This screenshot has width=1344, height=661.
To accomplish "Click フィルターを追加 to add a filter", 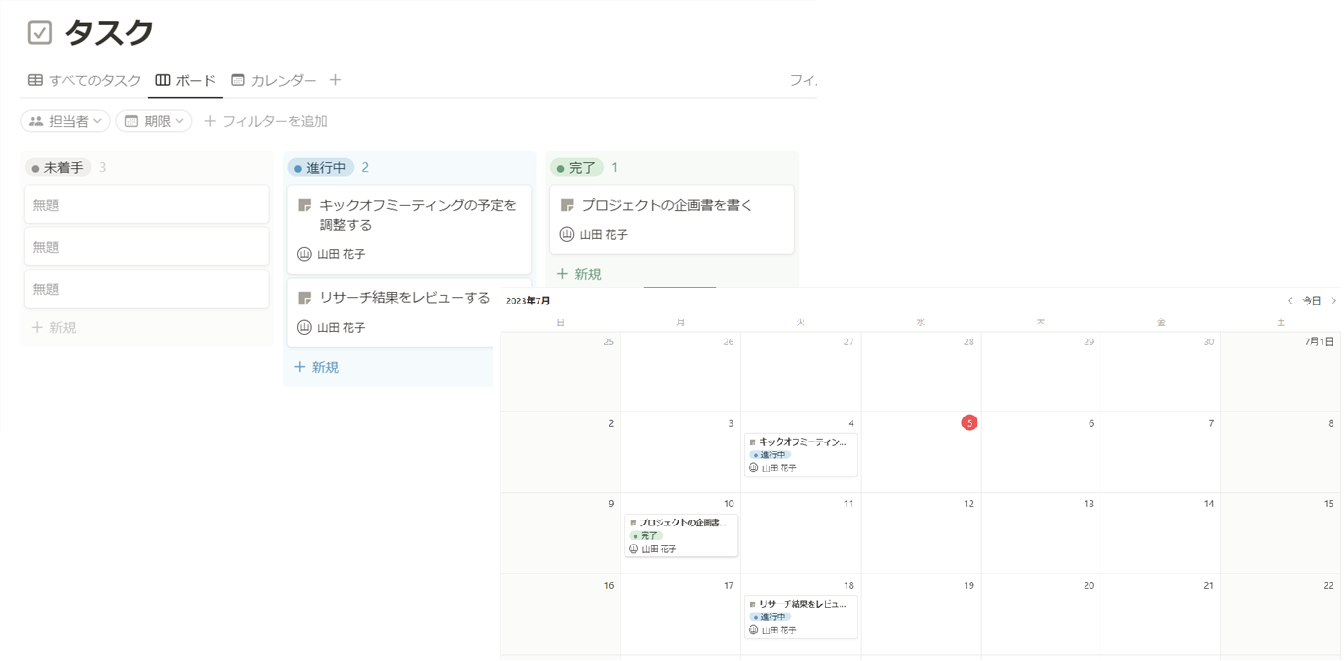I will pos(266,121).
